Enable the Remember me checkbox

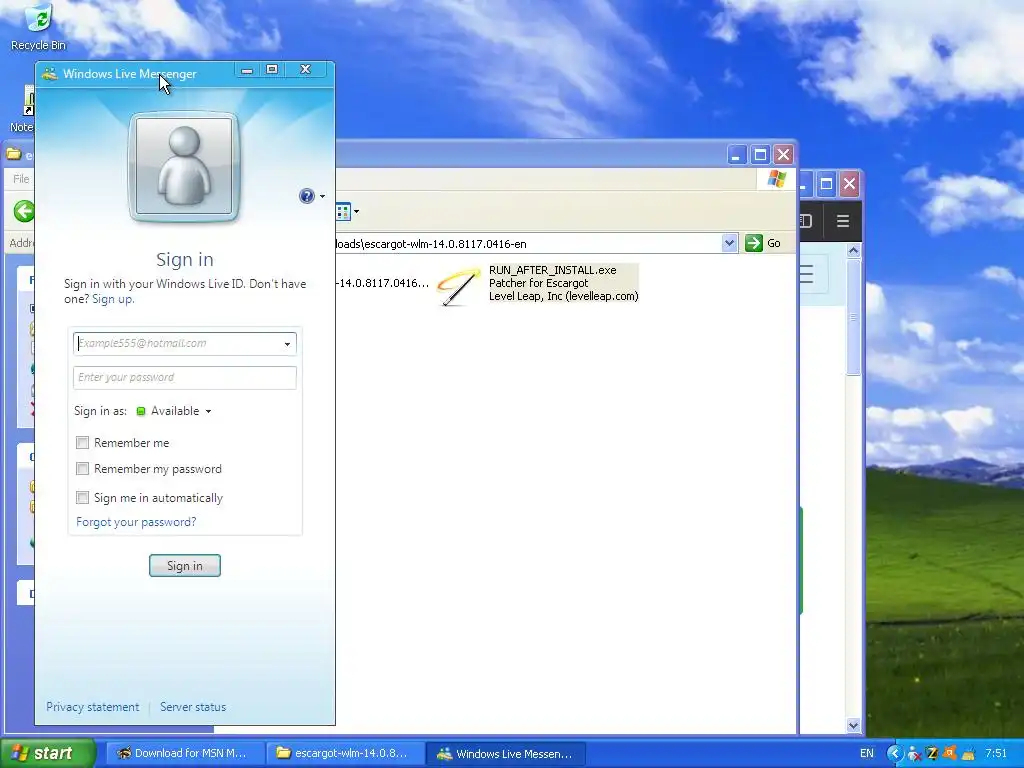click(x=82, y=443)
